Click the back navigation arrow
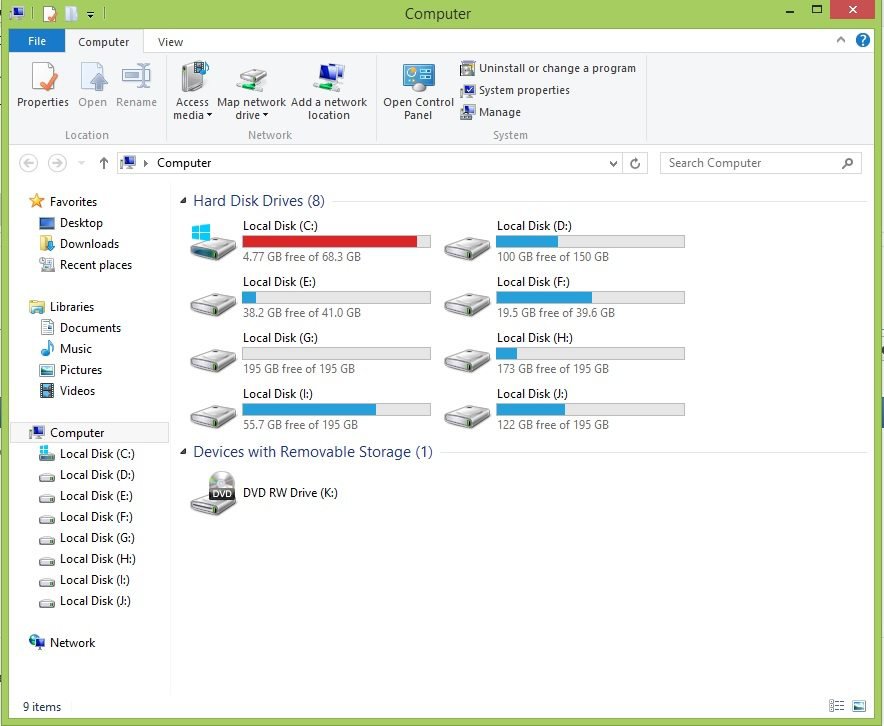 (28, 162)
